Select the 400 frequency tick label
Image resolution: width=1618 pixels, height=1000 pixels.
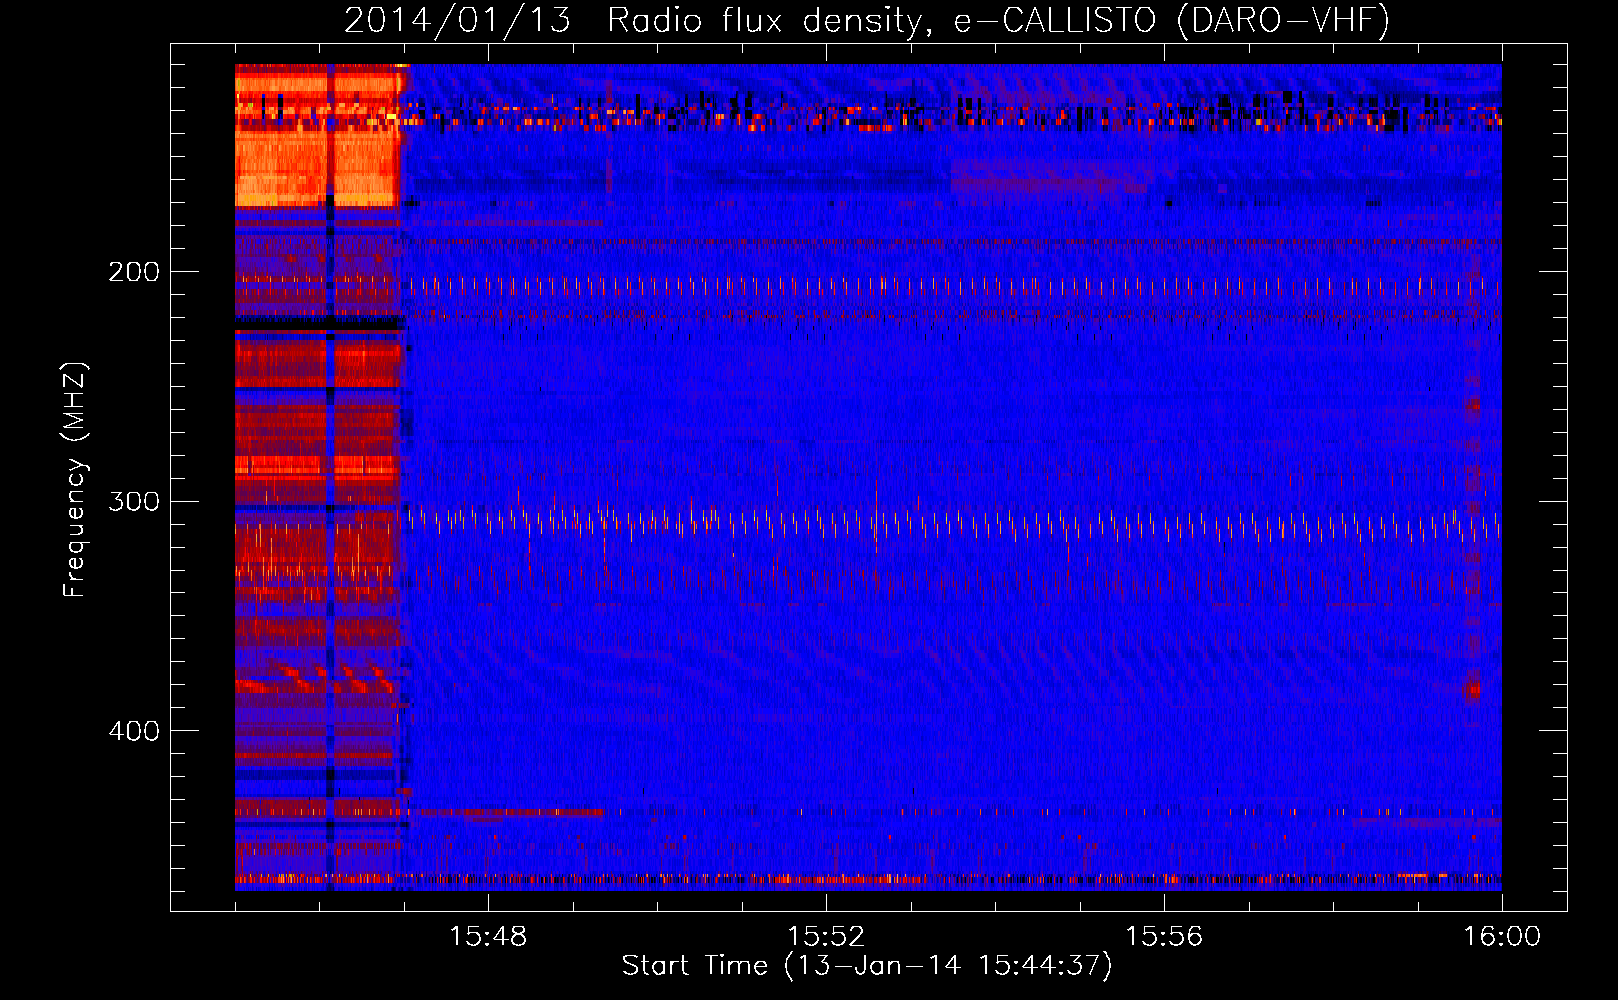134,731
